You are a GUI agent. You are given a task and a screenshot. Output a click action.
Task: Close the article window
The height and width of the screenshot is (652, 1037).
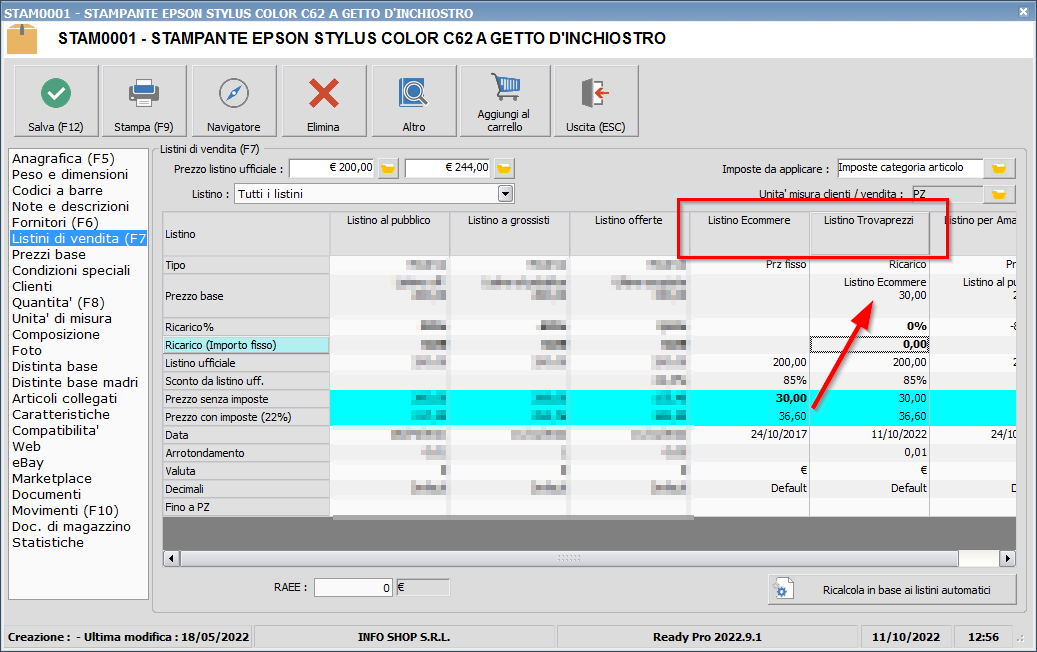coord(1023,12)
